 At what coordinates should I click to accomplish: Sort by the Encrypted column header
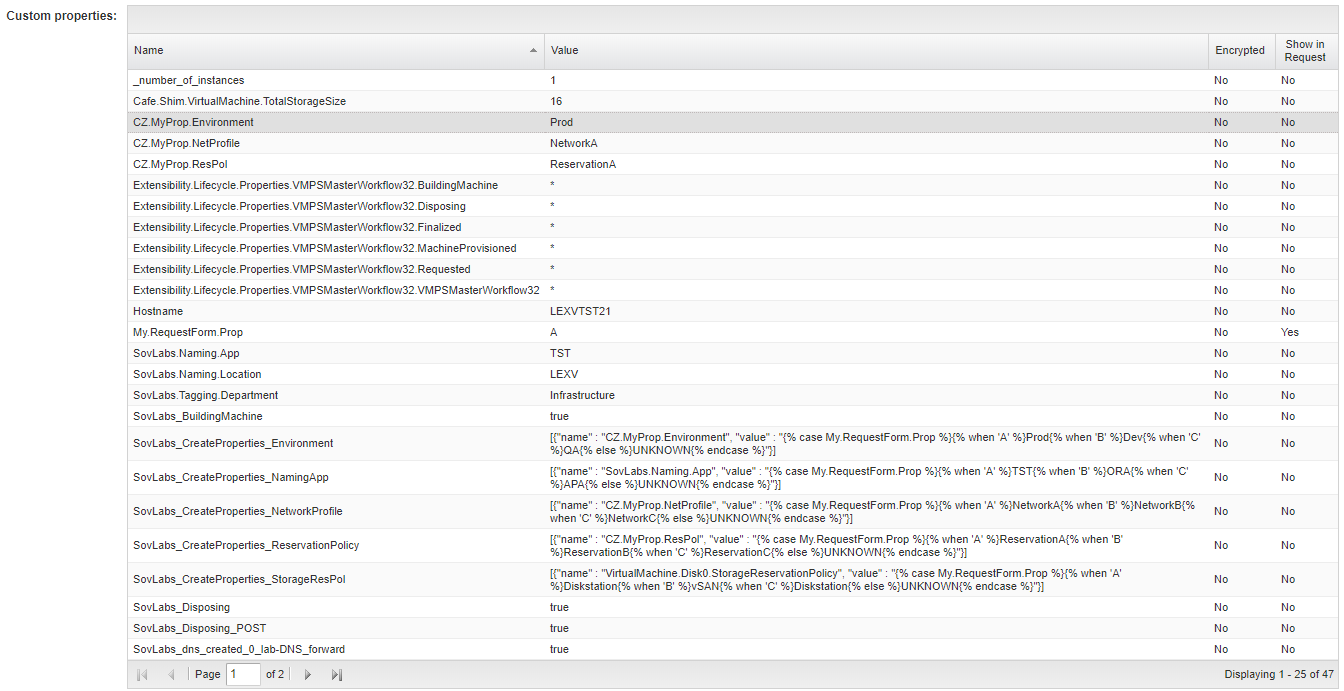pyautogui.click(x=1239, y=51)
